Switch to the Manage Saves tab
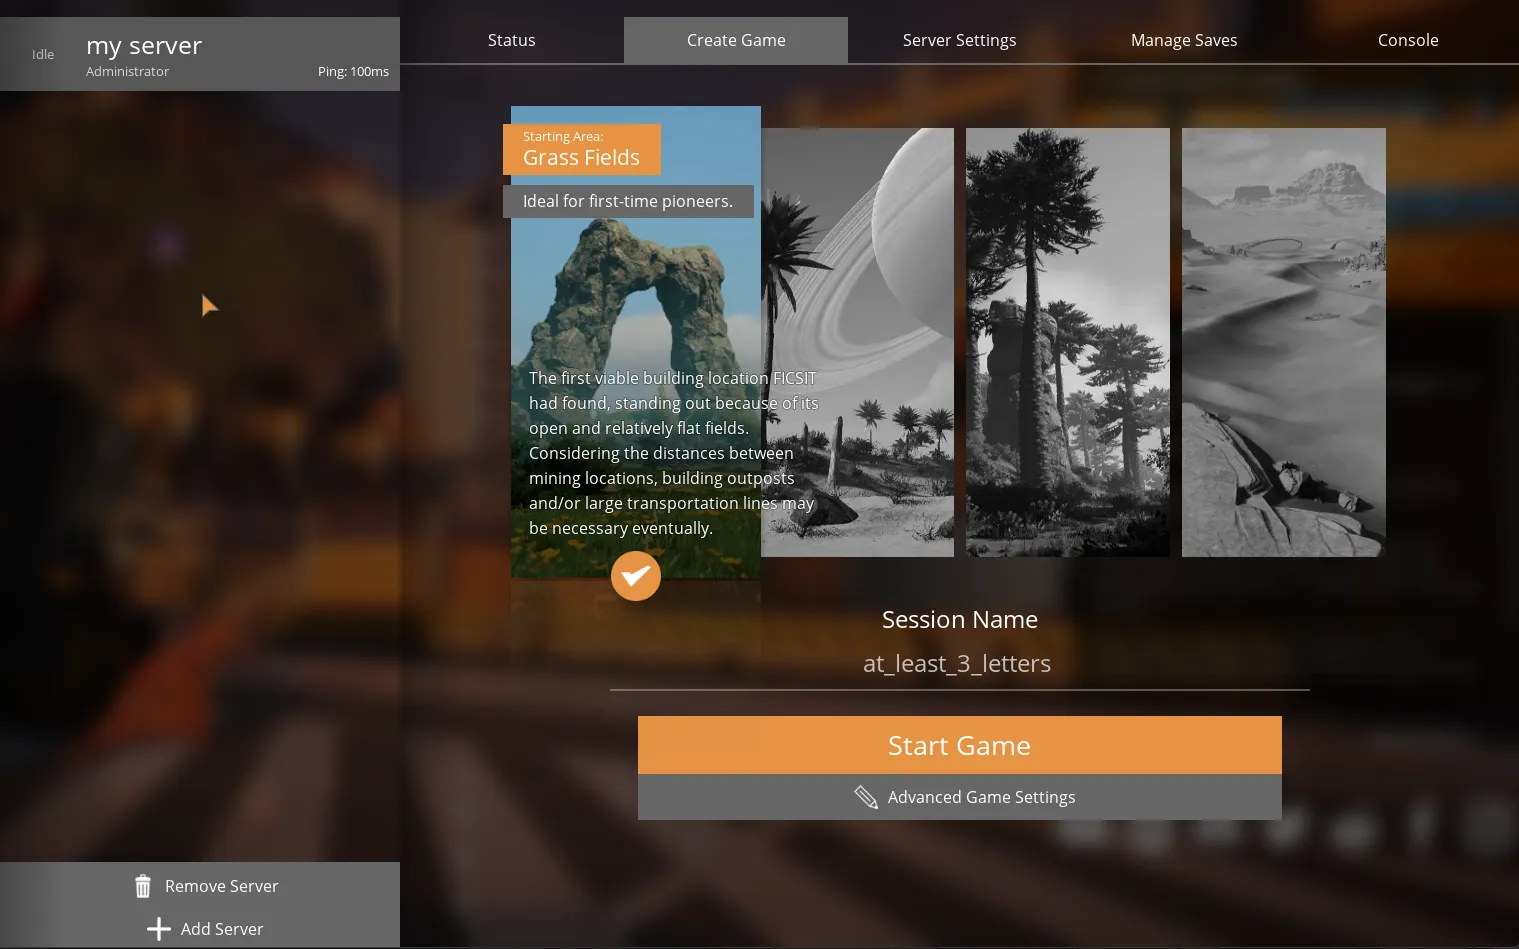Viewport: 1519px width, 949px height. click(x=1183, y=40)
